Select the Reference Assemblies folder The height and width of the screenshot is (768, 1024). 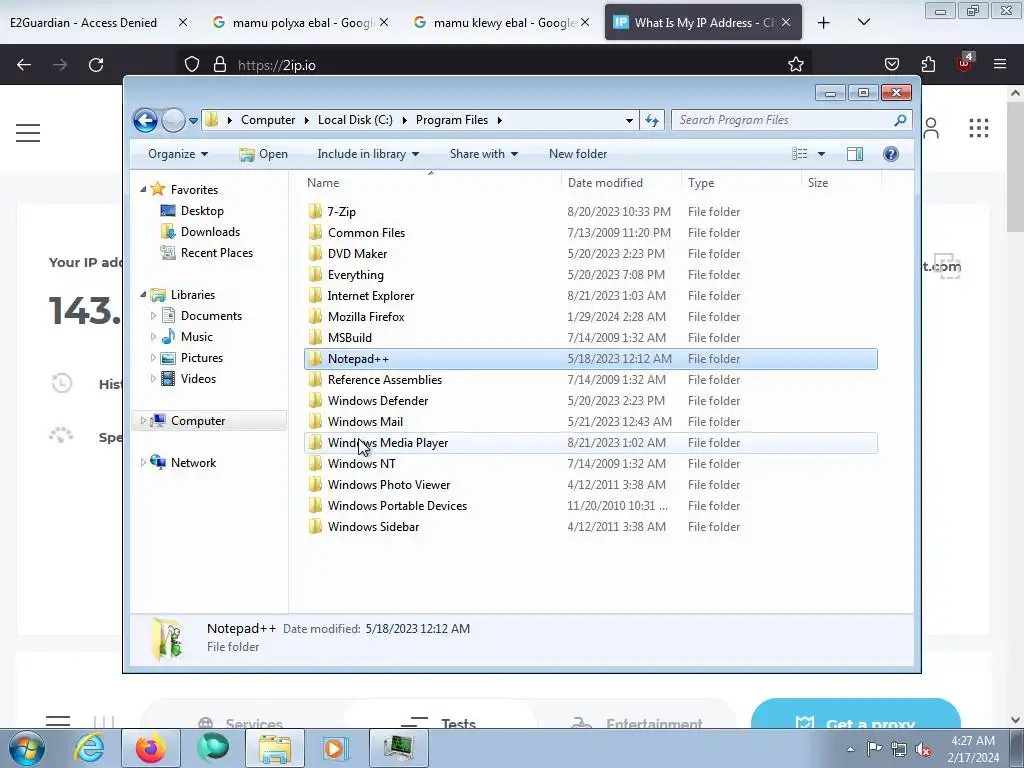point(385,379)
